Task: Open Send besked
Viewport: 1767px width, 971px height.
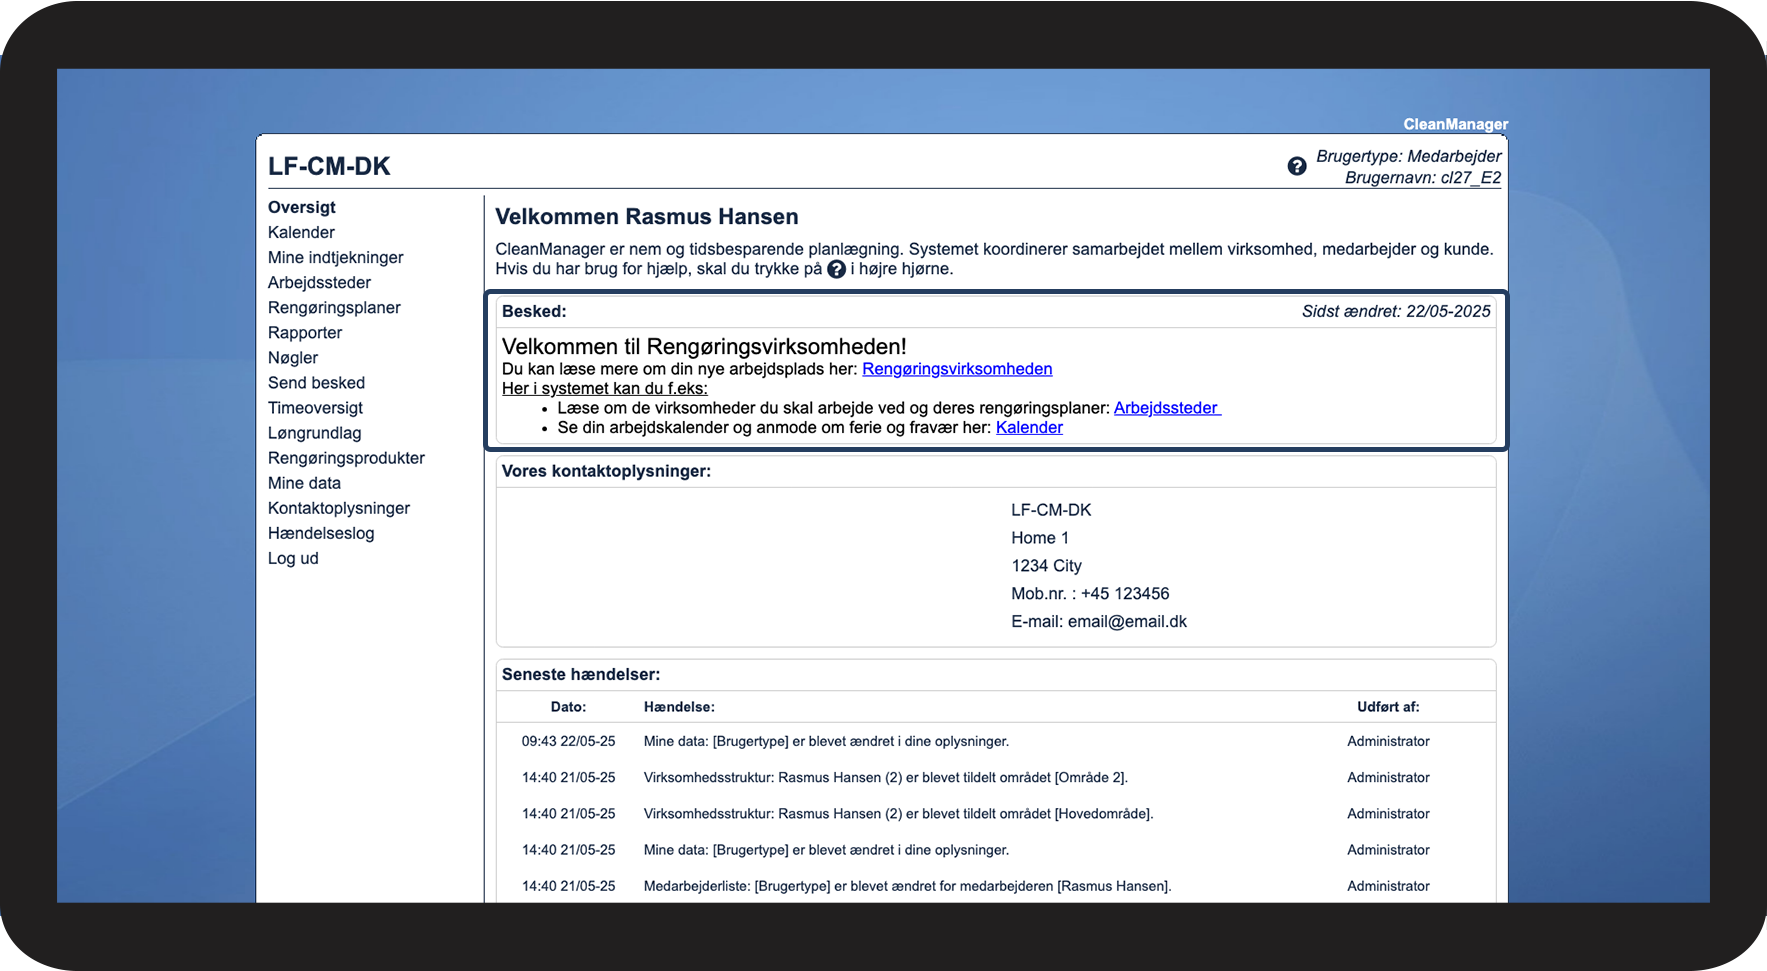Action: click(x=316, y=382)
